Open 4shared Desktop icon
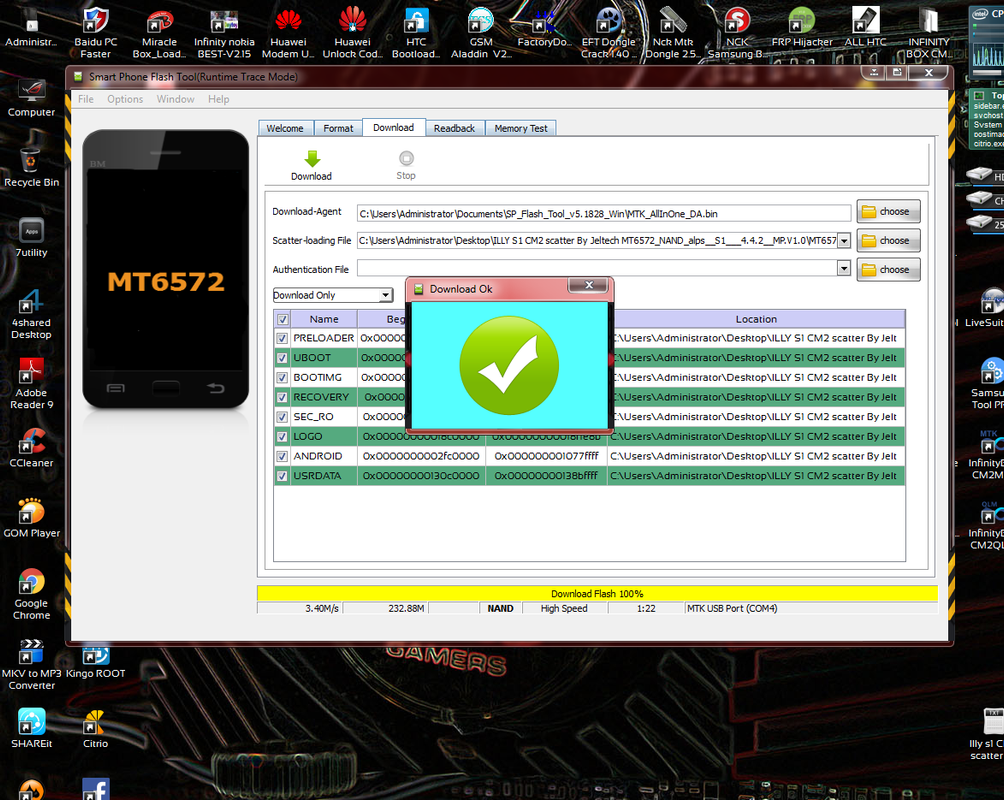The height and width of the screenshot is (800, 1004). pos(31,314)
